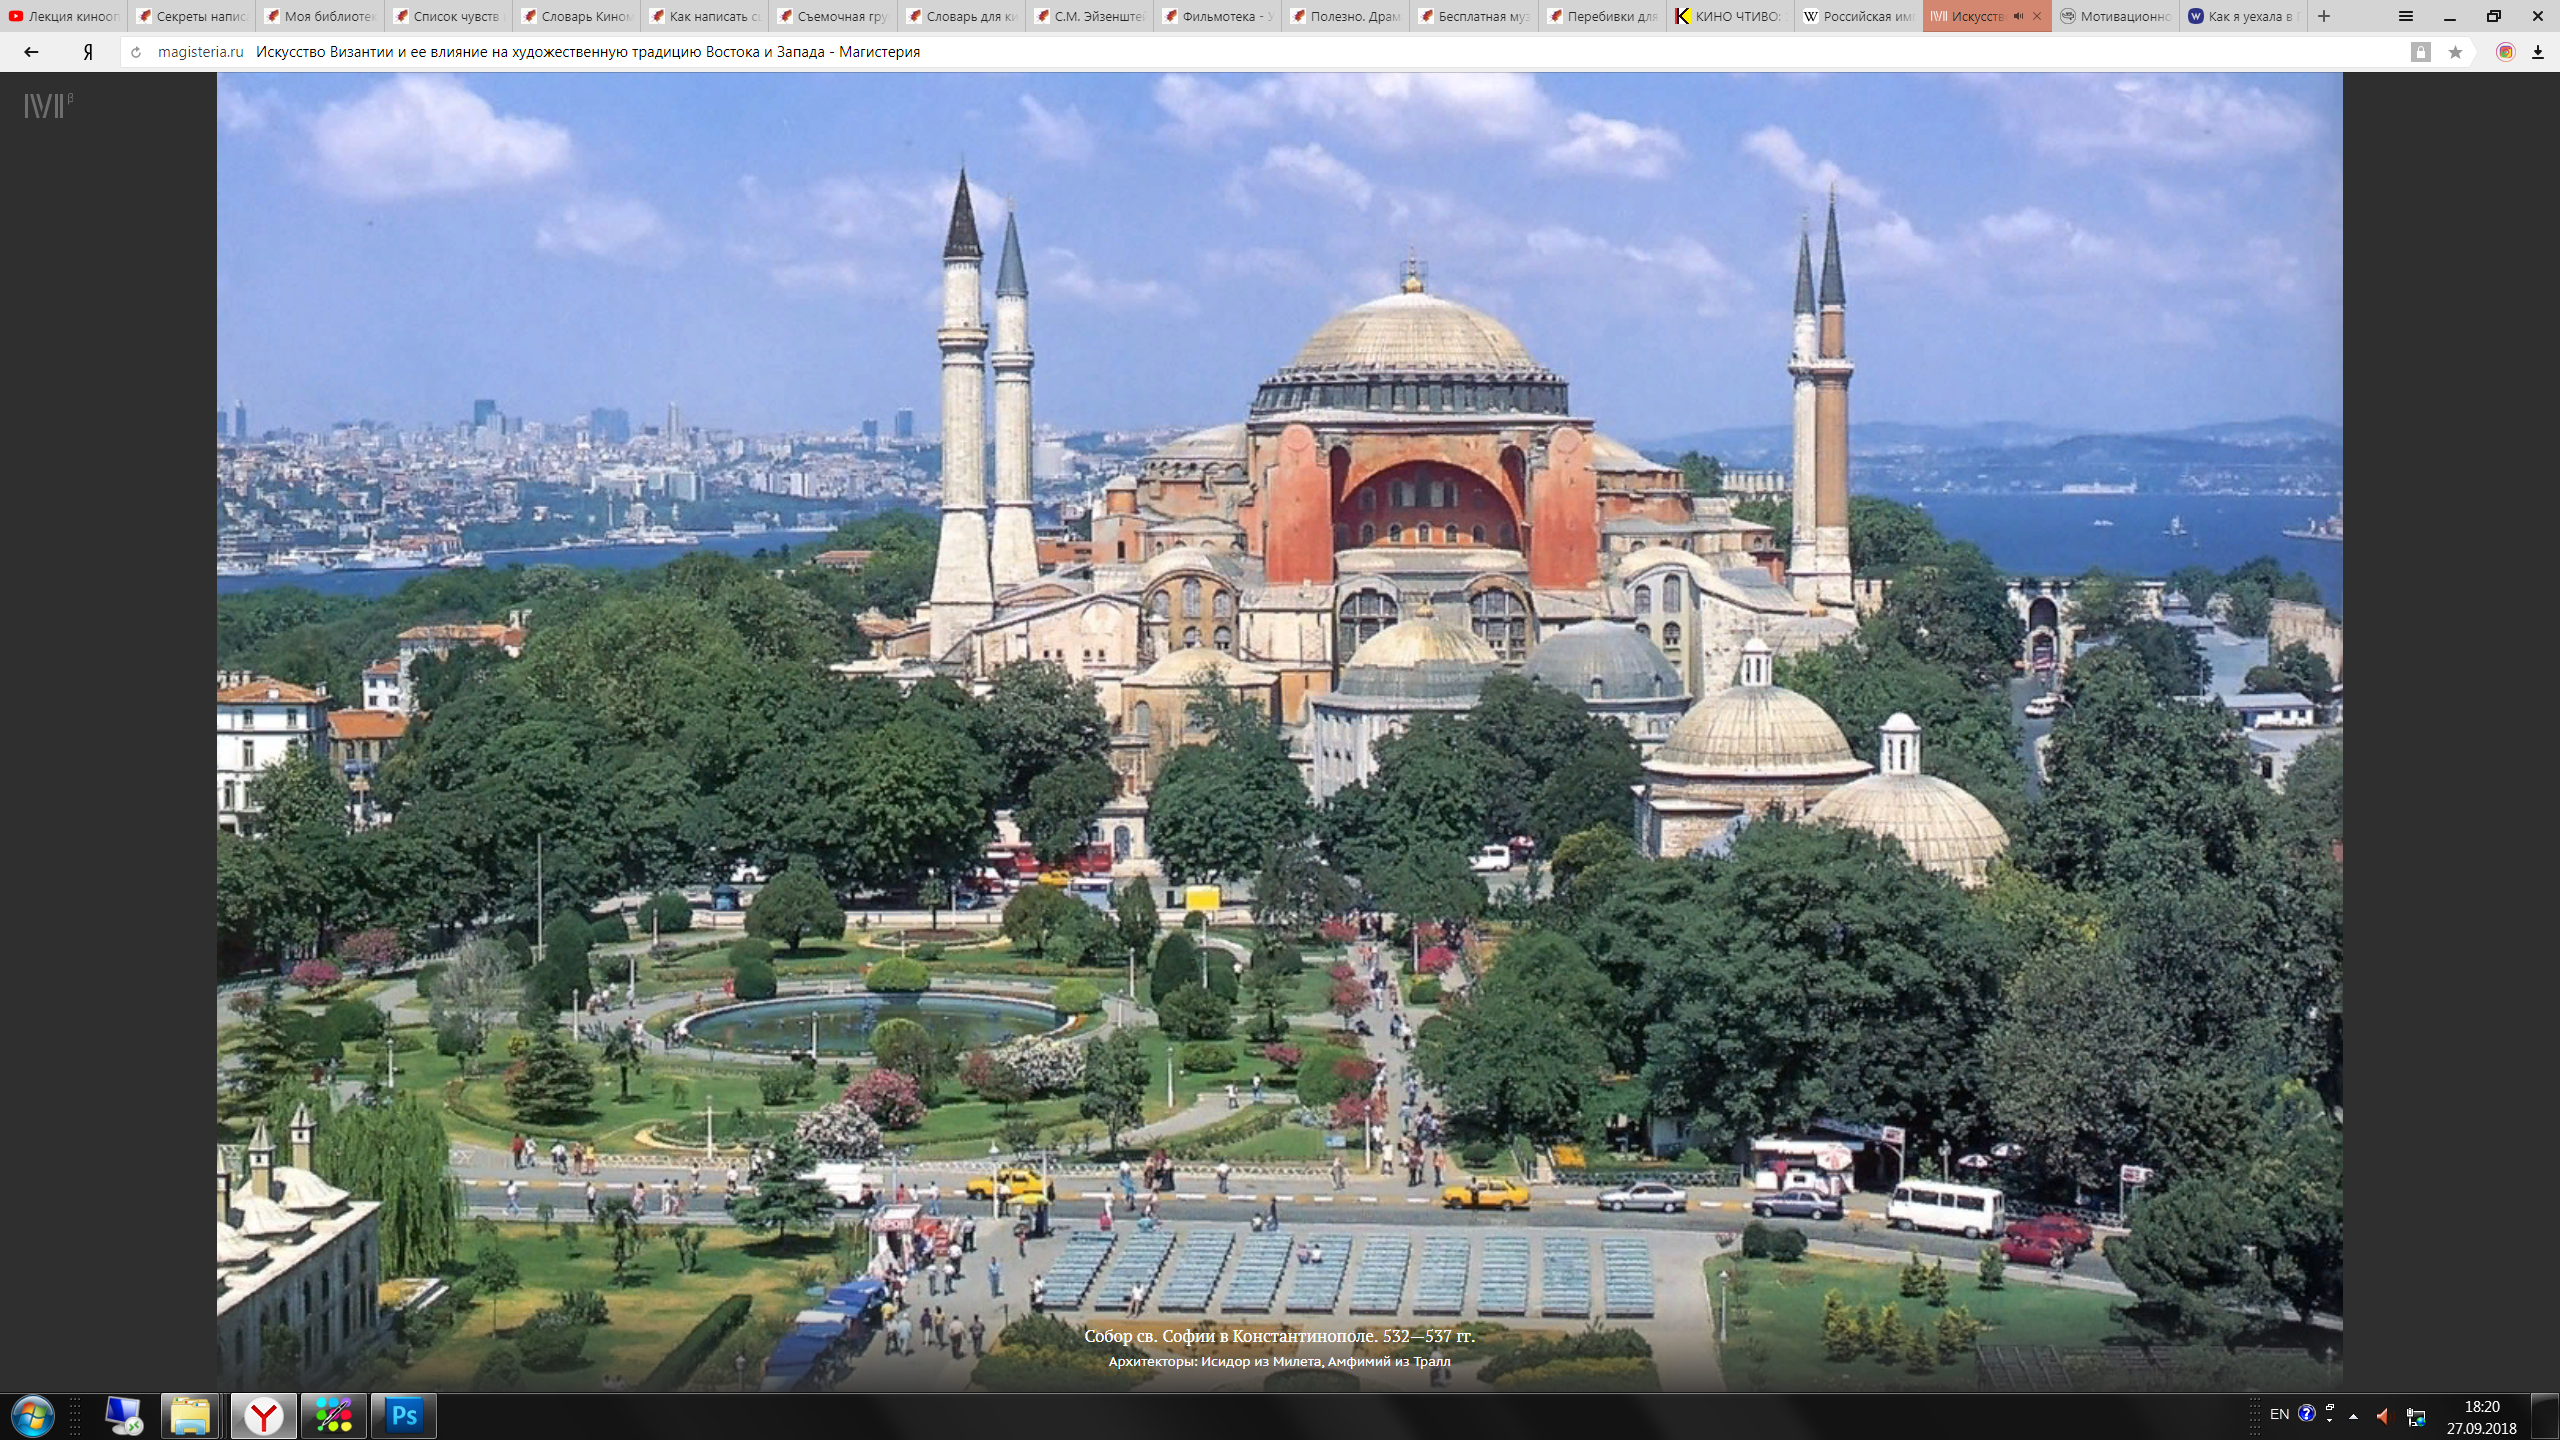Viewport: 2560px width, 1440px height.
Task: Open Yandex home via Я button
Action: [88, 52]
